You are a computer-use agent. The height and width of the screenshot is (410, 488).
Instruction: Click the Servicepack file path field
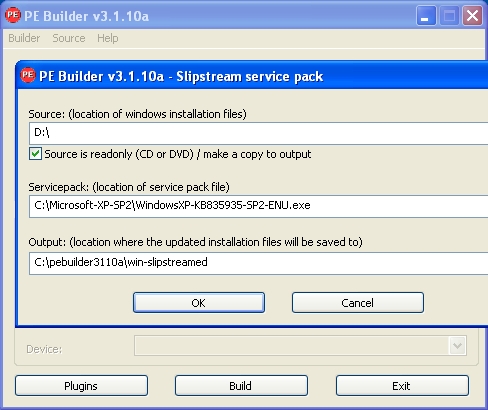click(x=258, y=206)
